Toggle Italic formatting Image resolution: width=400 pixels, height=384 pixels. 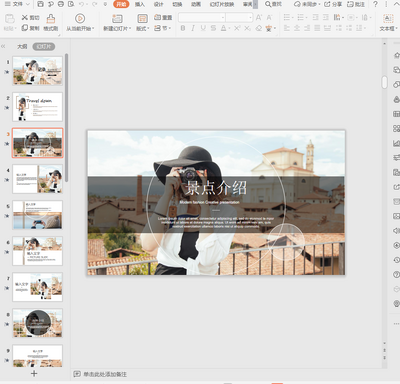193,28
